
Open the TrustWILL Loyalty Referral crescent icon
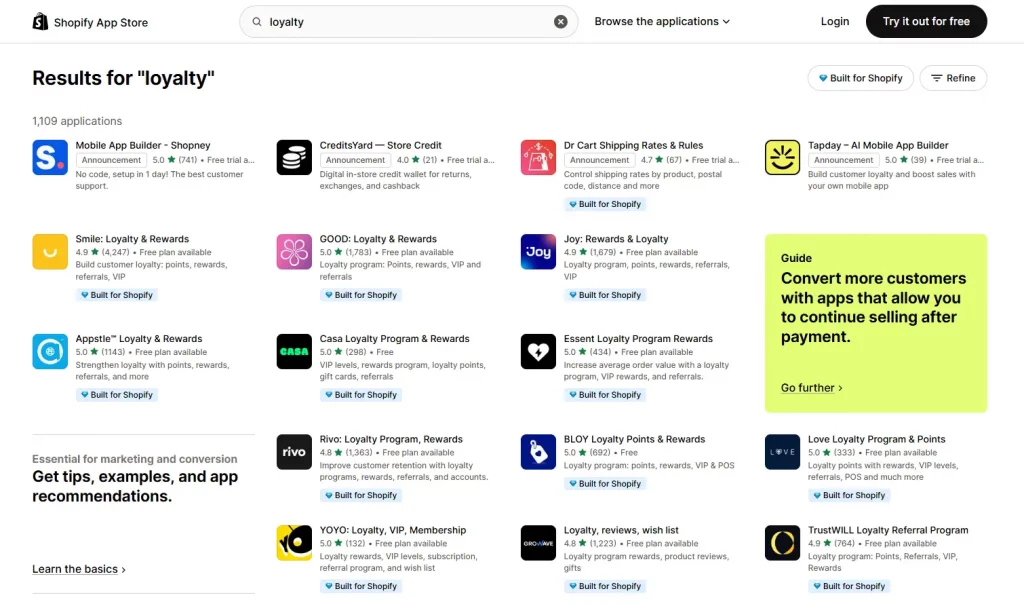click(x=782, y=543)
